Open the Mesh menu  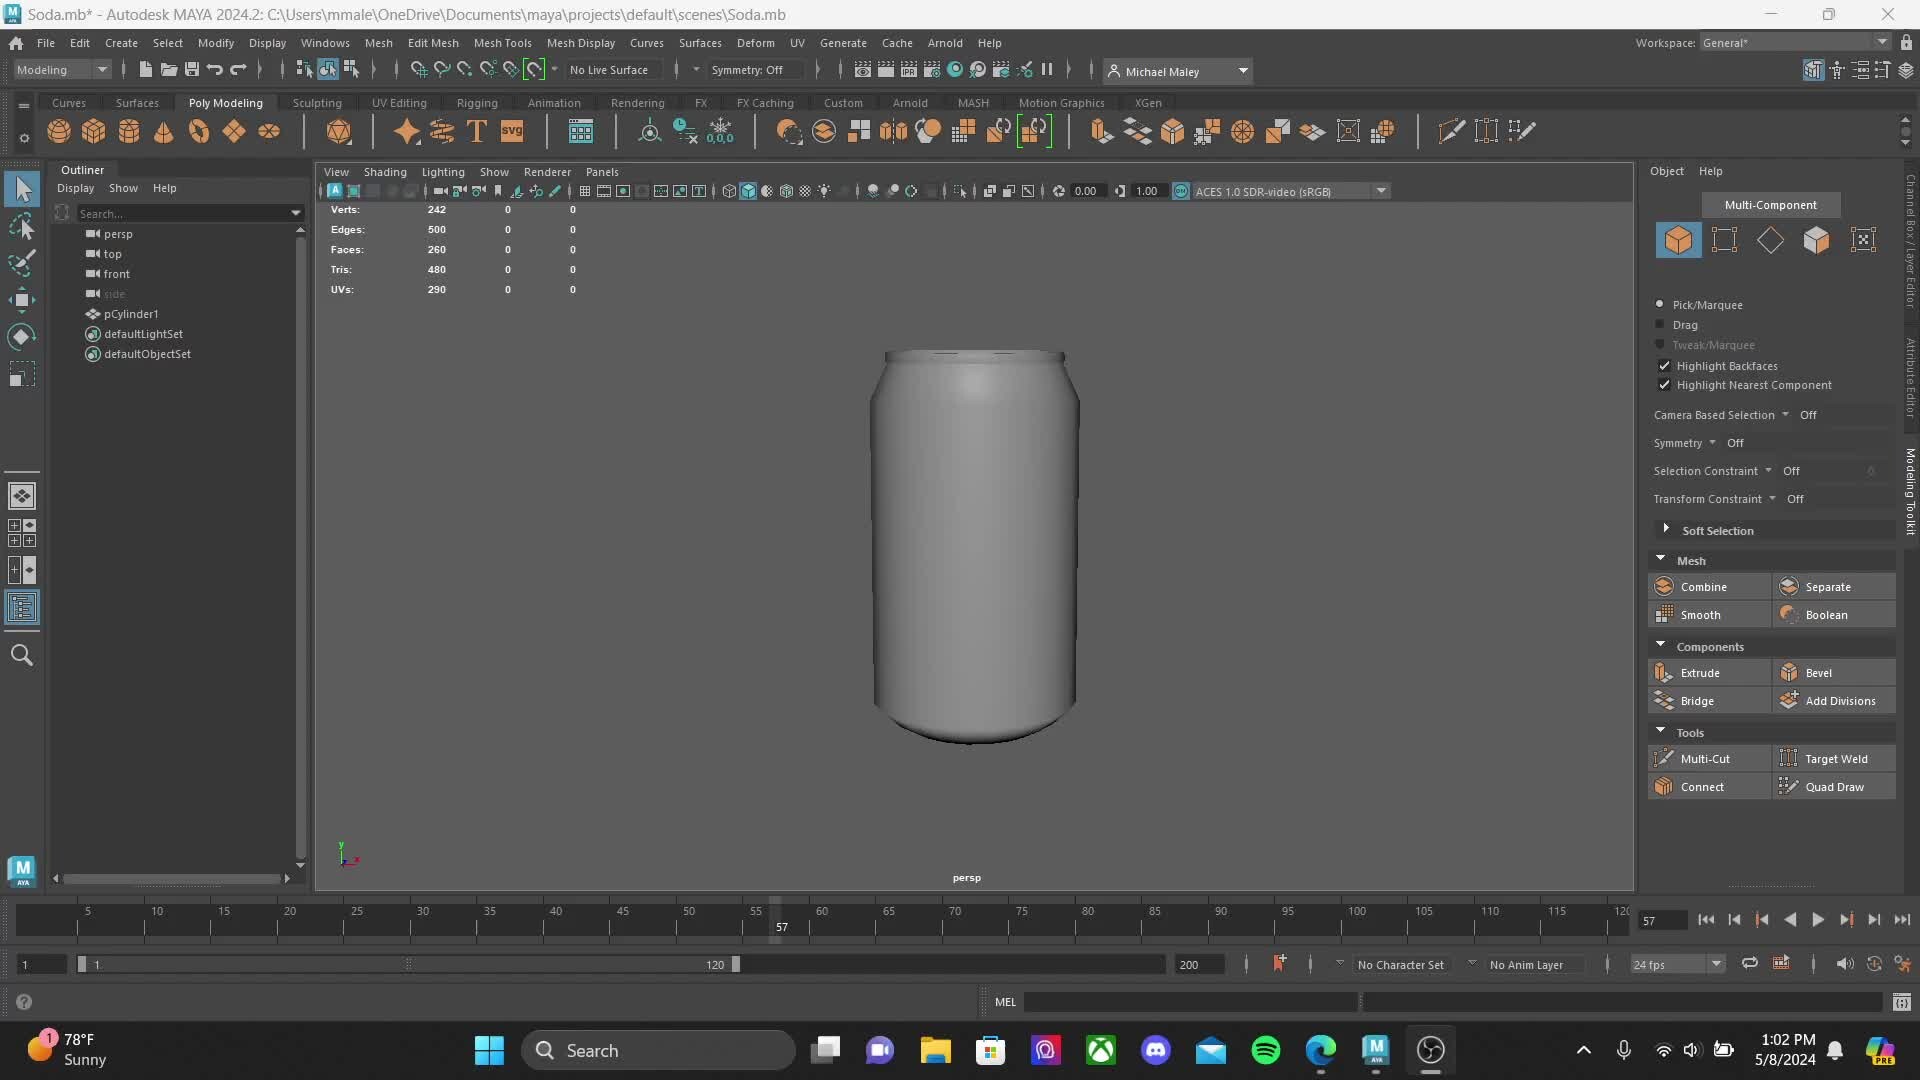click(x=378, y=42)
